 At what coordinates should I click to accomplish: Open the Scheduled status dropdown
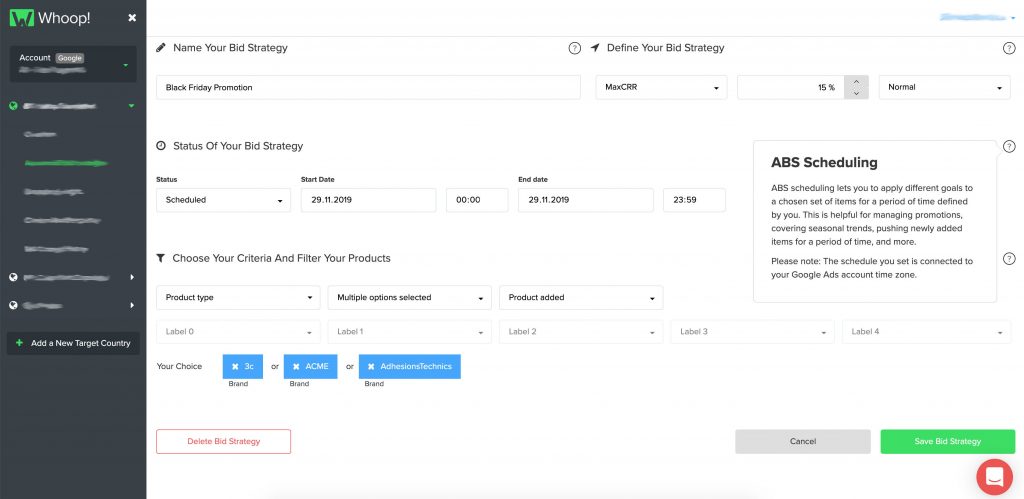pos(223,200)
